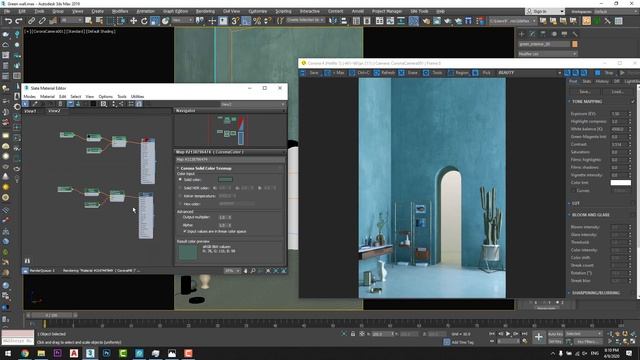Screen dimensions: 640x360
Task: Open the Rendering menu in 3ds Max
Action: pos(205,11)
